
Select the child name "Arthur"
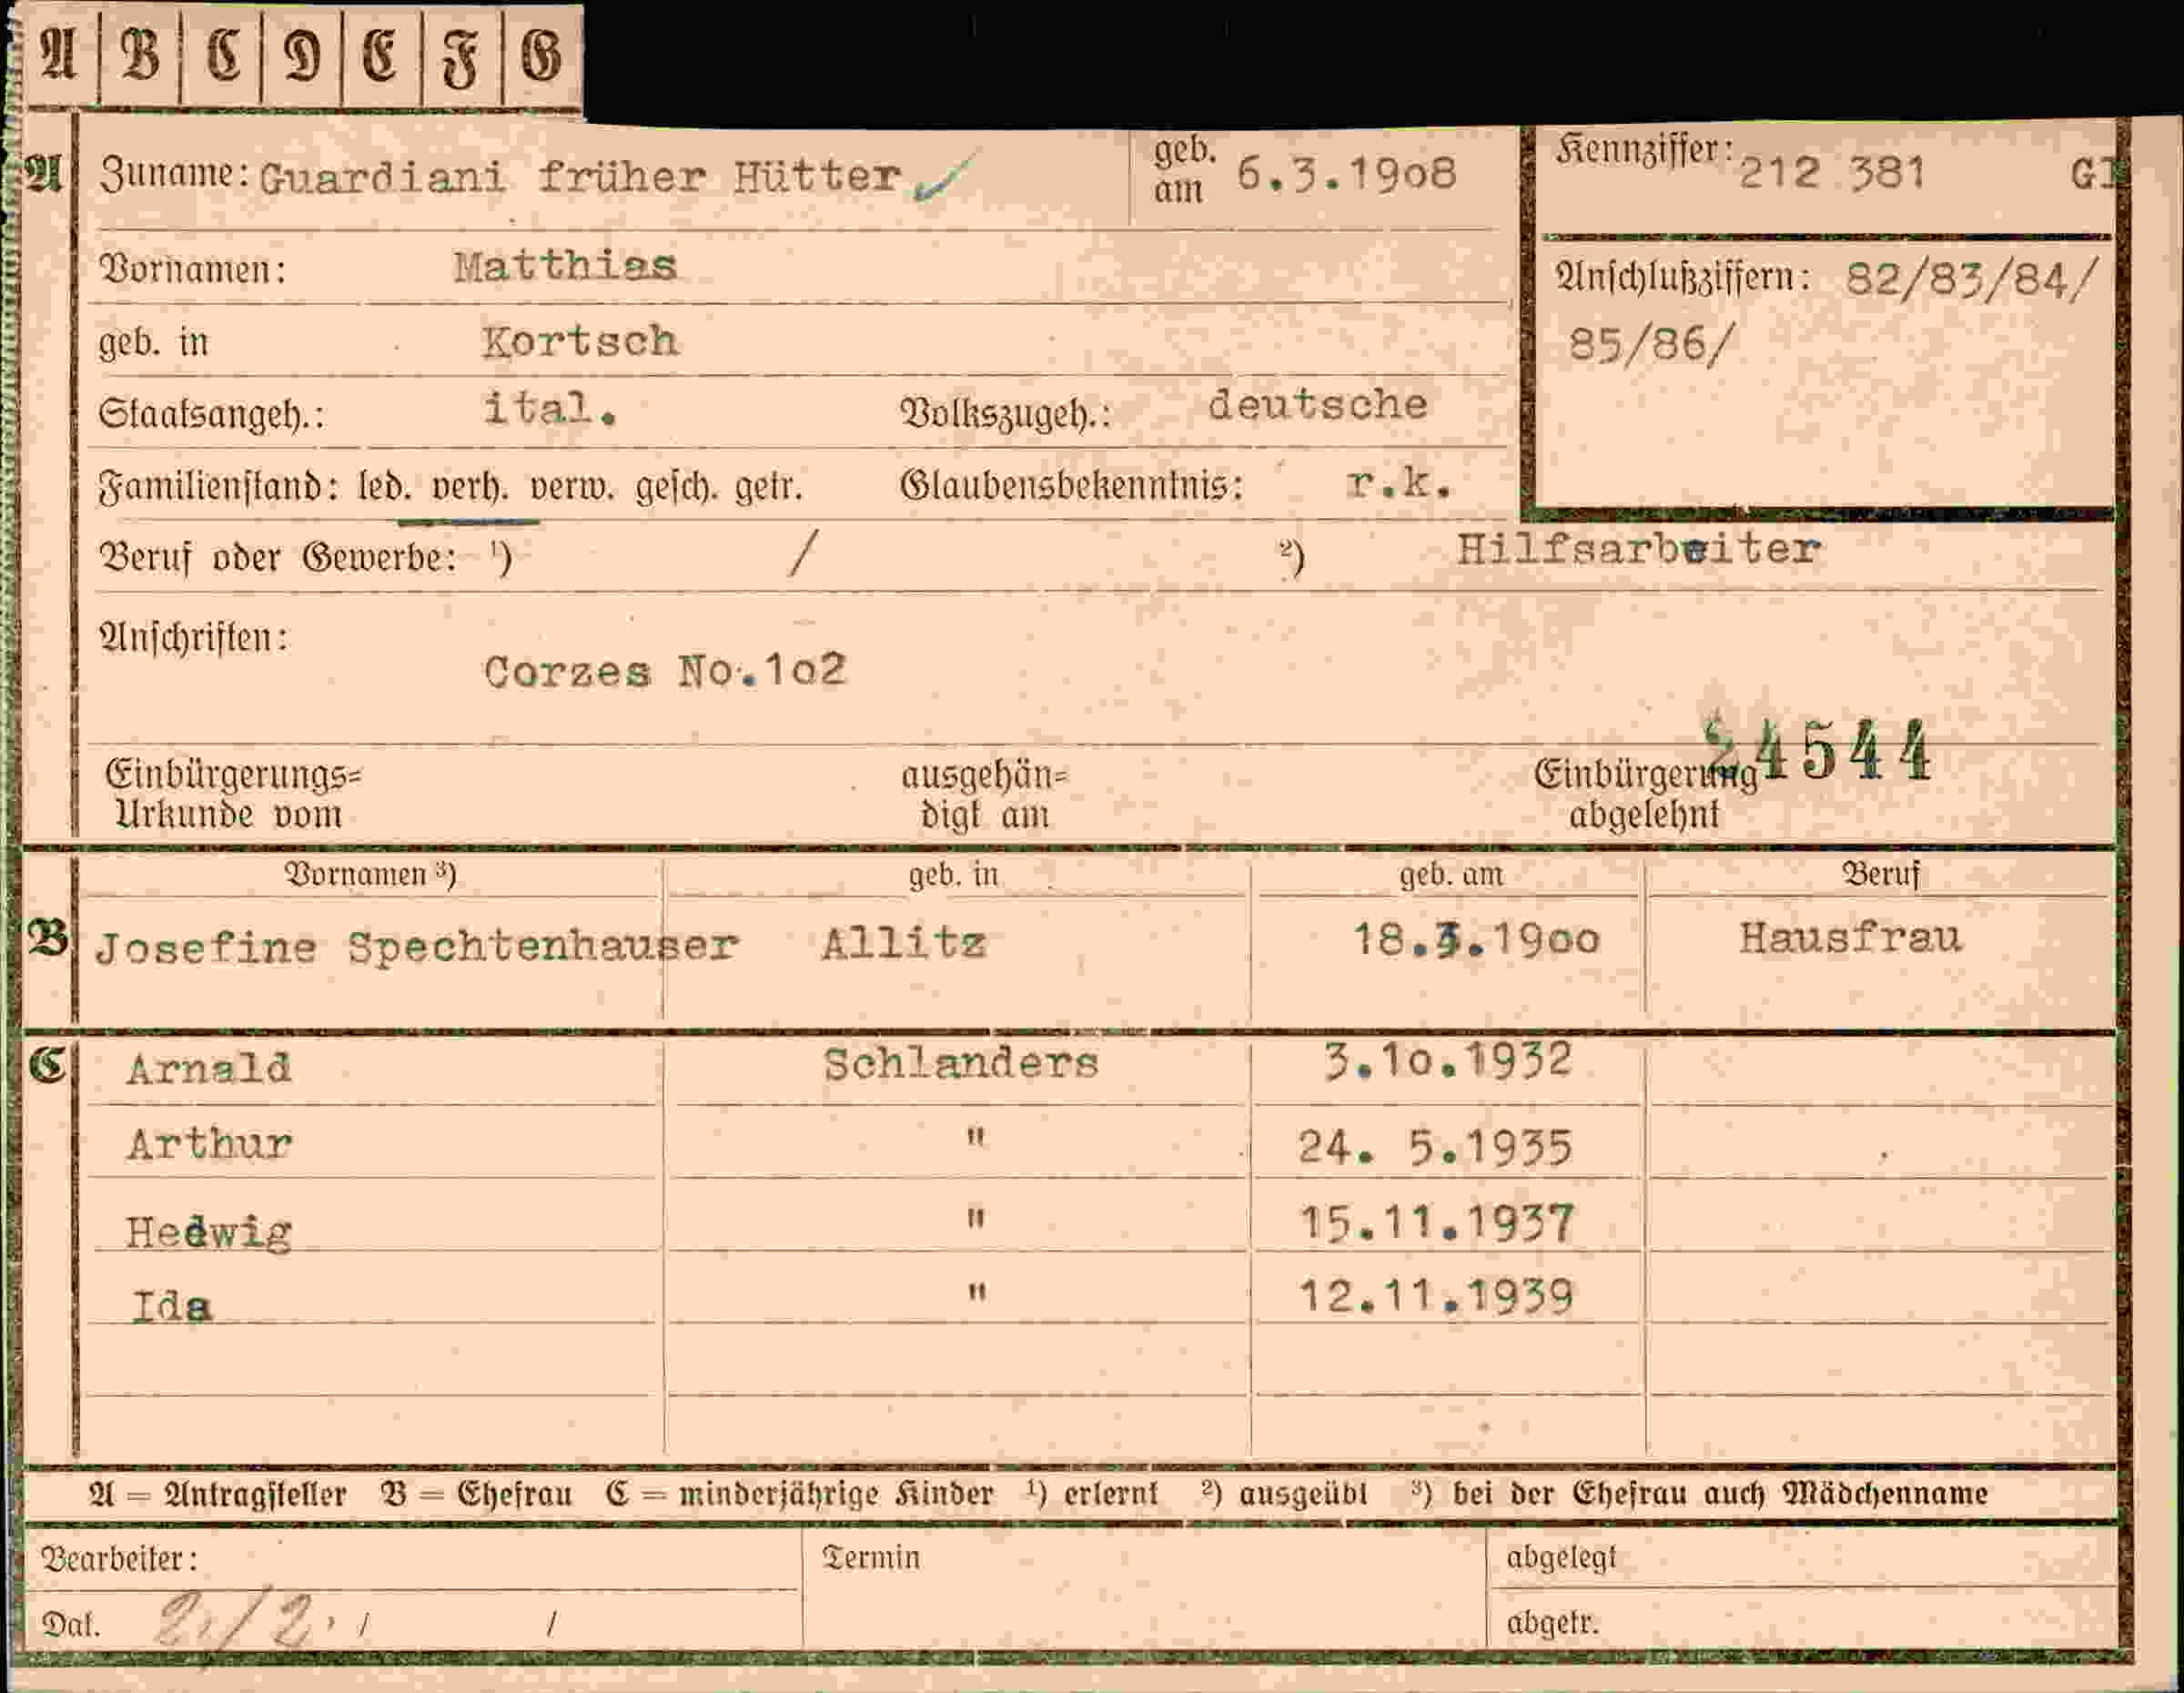(x=209, y=1144)
